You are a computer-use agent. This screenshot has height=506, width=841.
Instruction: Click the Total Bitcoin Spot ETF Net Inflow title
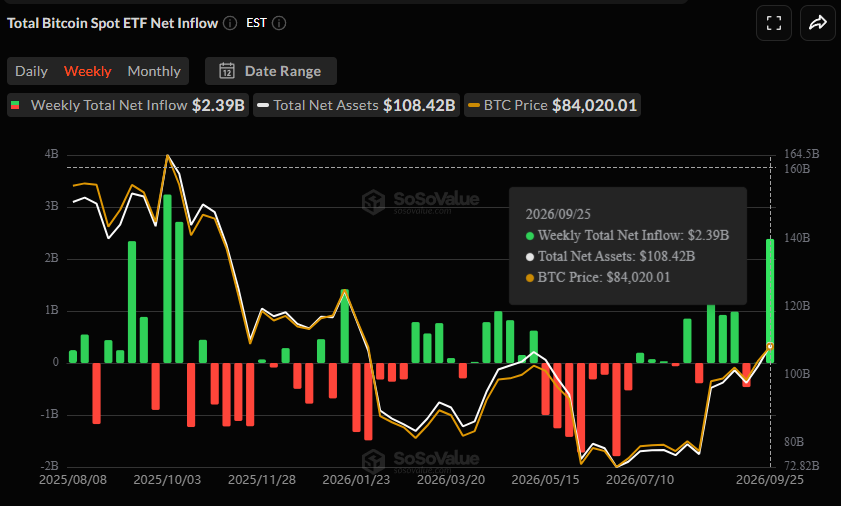coord(113,23)
